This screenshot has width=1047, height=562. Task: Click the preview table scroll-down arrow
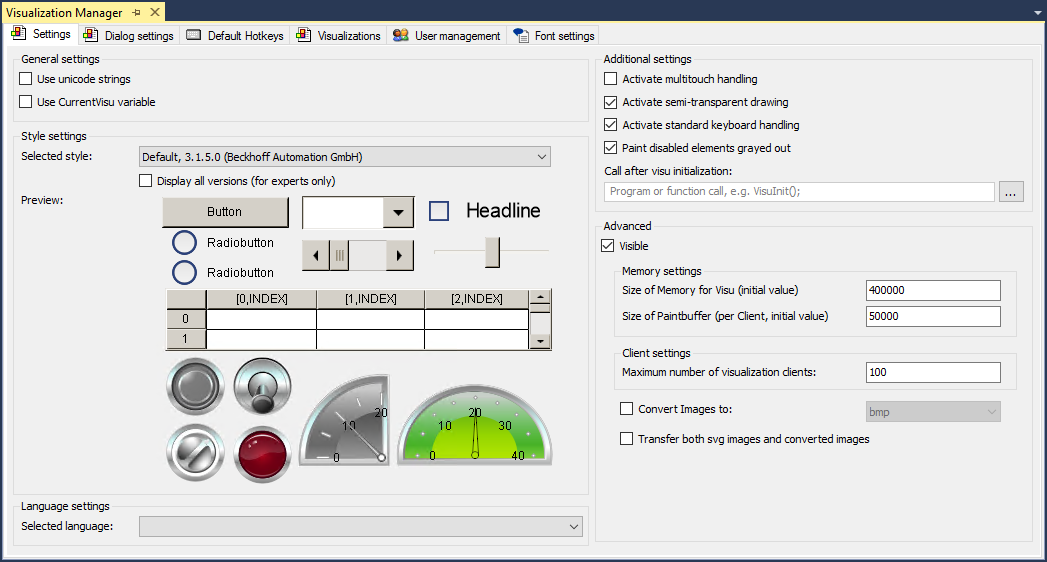[540, 342]
